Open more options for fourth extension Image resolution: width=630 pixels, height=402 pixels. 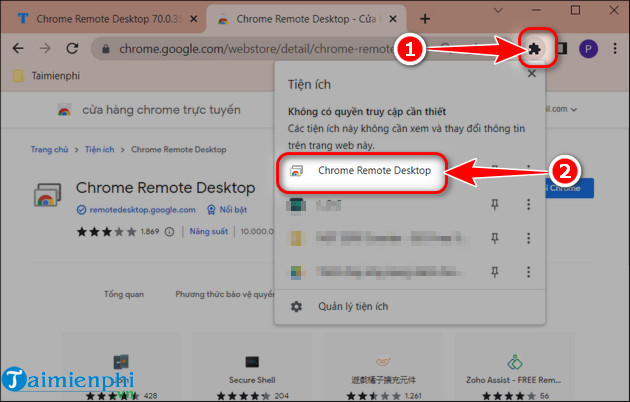click(528, 272)
